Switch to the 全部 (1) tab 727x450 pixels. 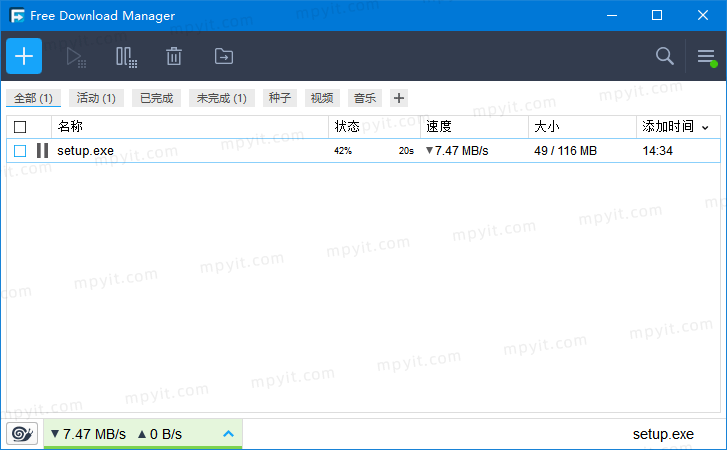33,98
